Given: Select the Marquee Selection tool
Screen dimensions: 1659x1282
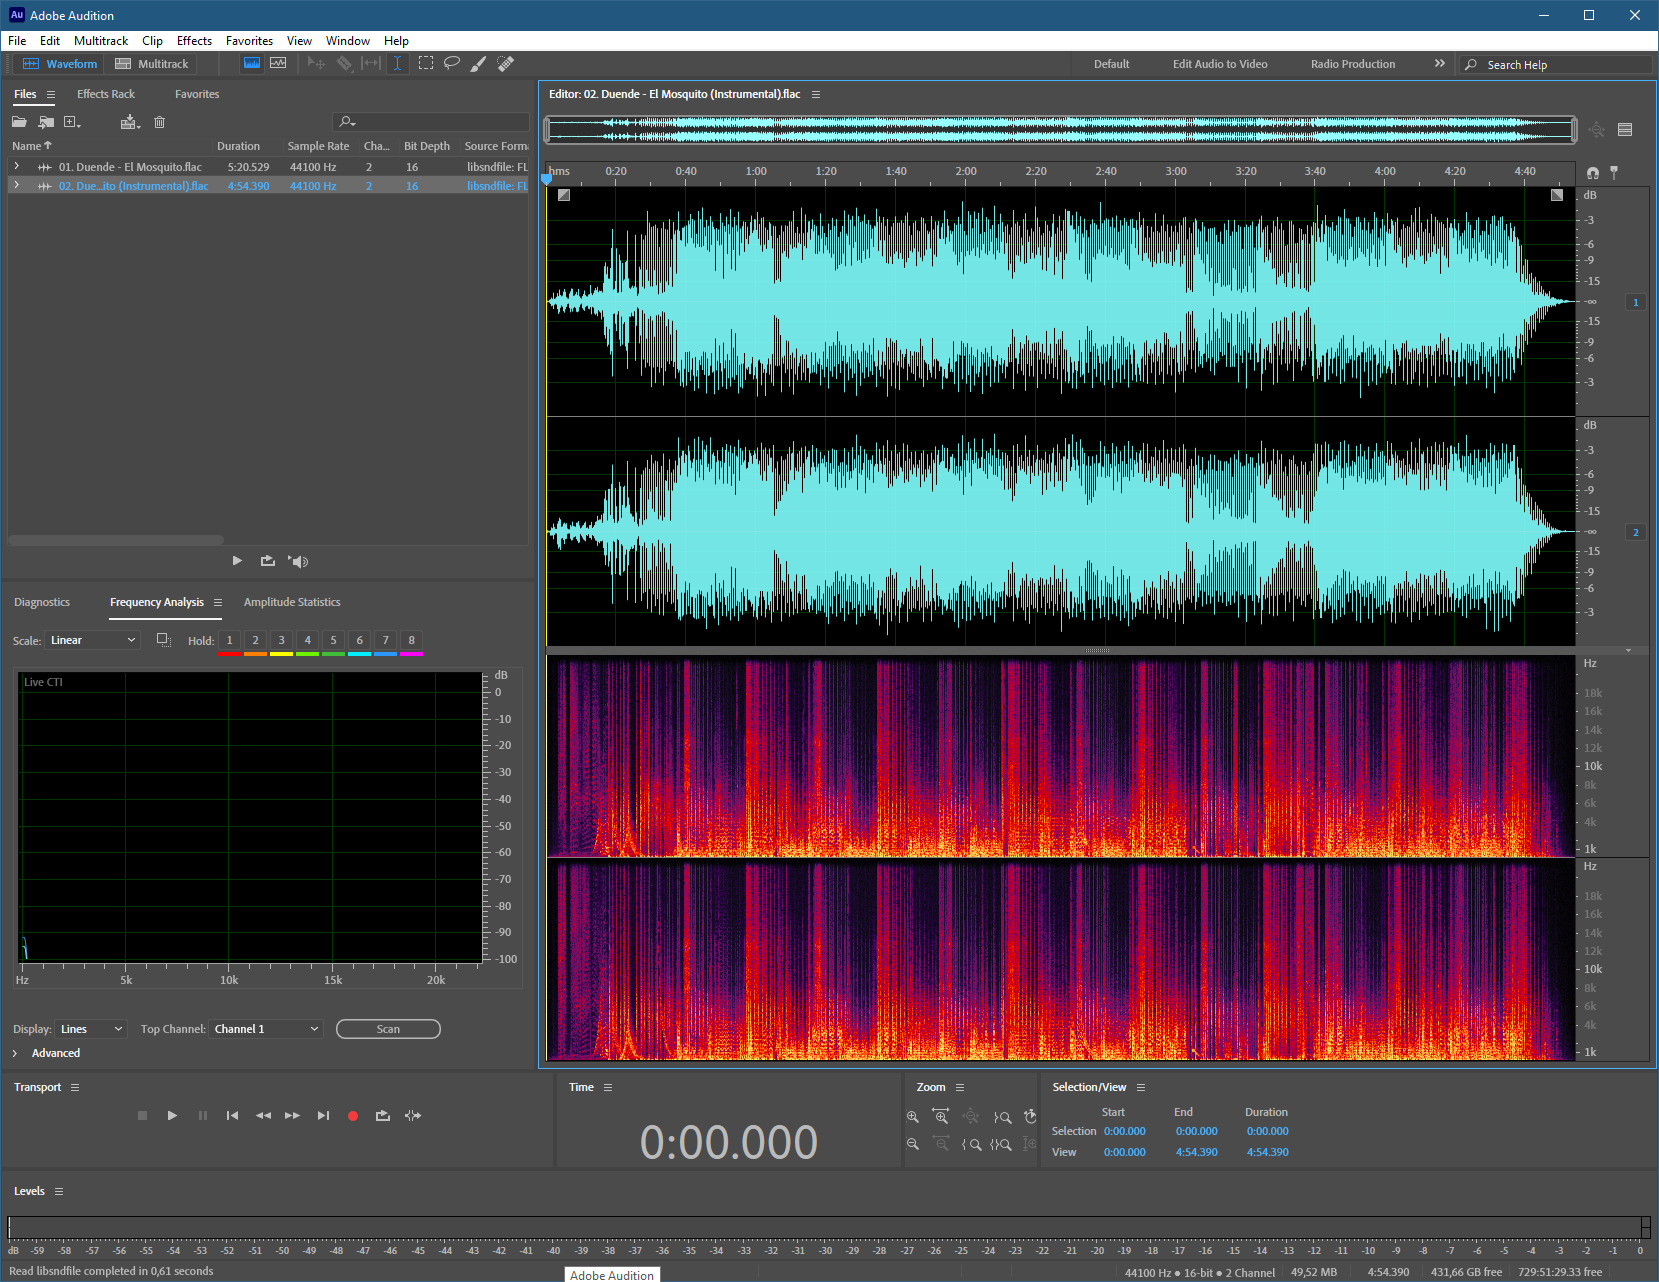Looking at the screenshot, I should pos(426,63).
